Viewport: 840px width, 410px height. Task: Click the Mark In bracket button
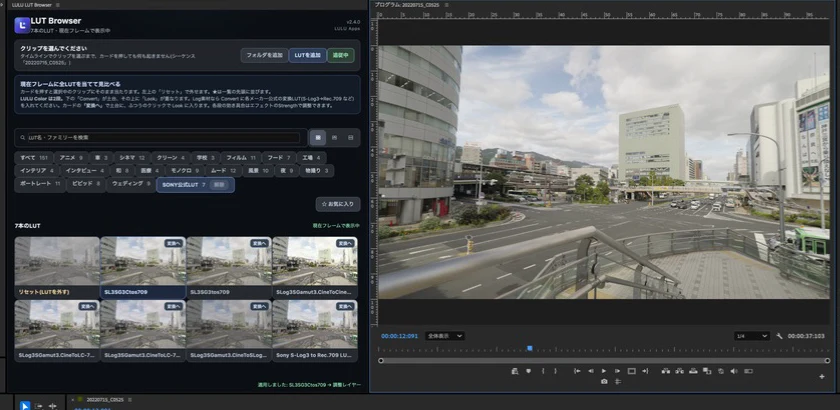[x=543, y=371]
